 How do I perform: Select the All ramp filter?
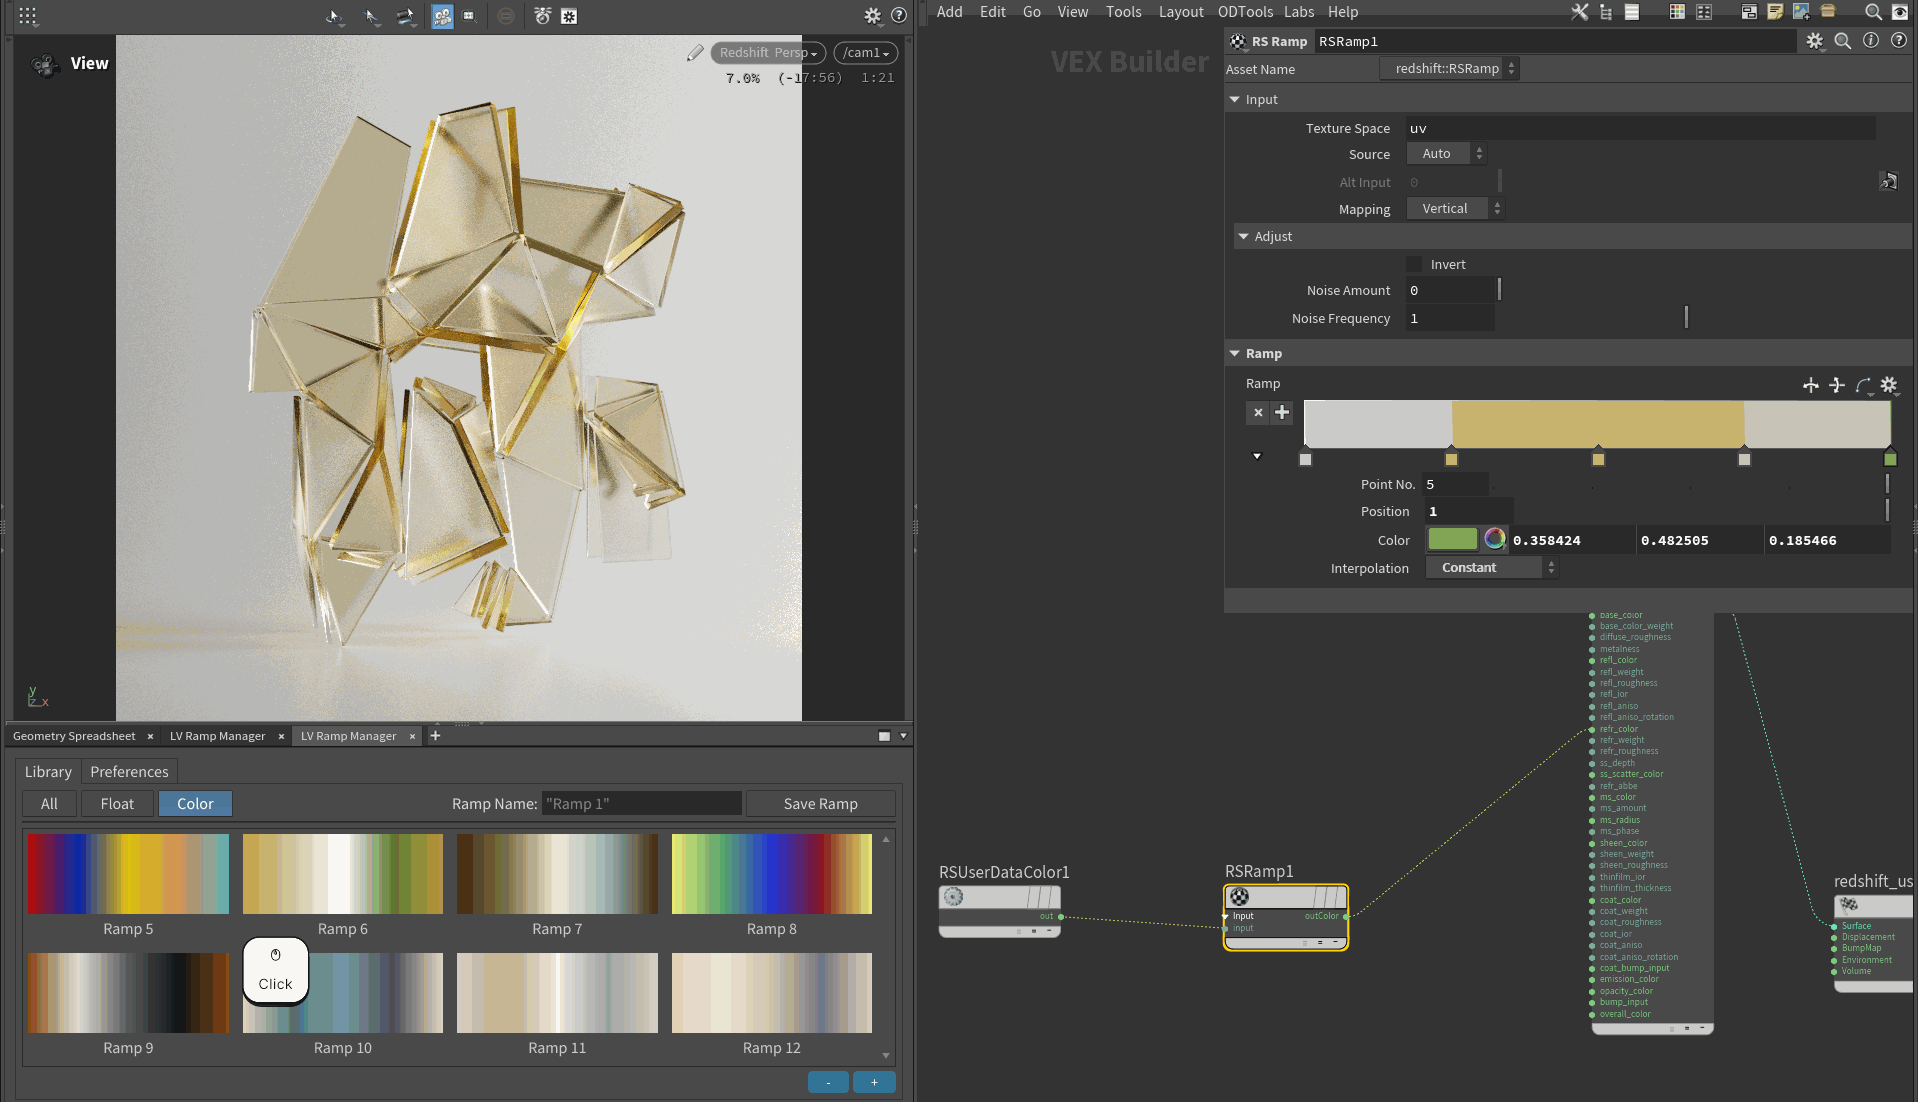pos(49,804)
